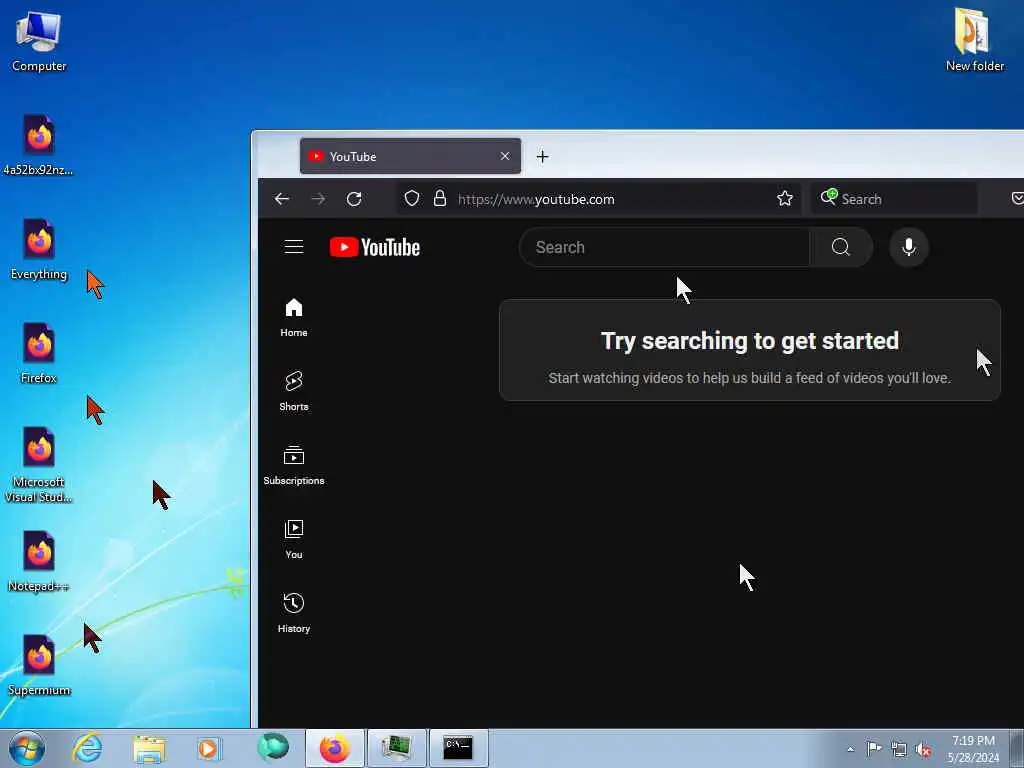Click the Firefox URL address bar

point(601,199)
